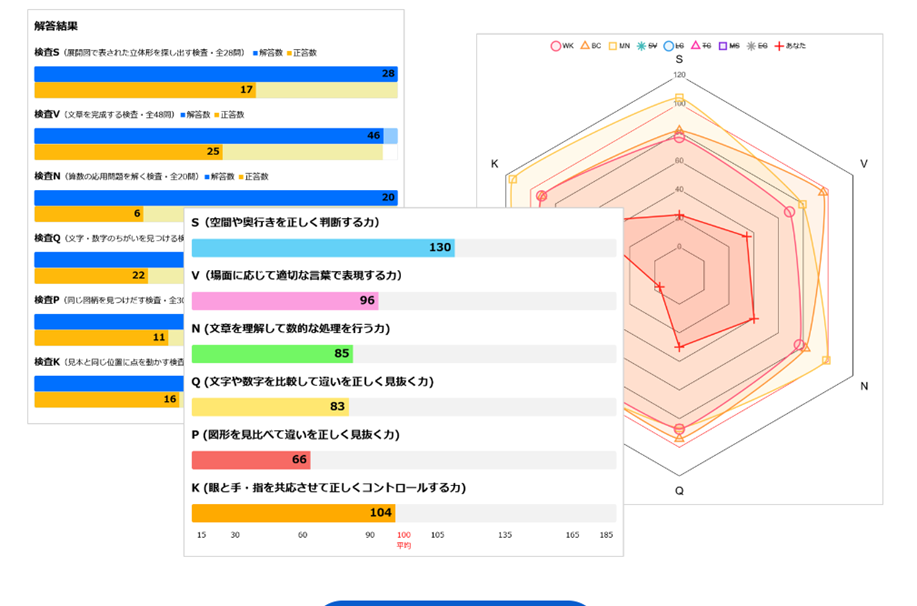Click the green N score bar showing 85

271,354
